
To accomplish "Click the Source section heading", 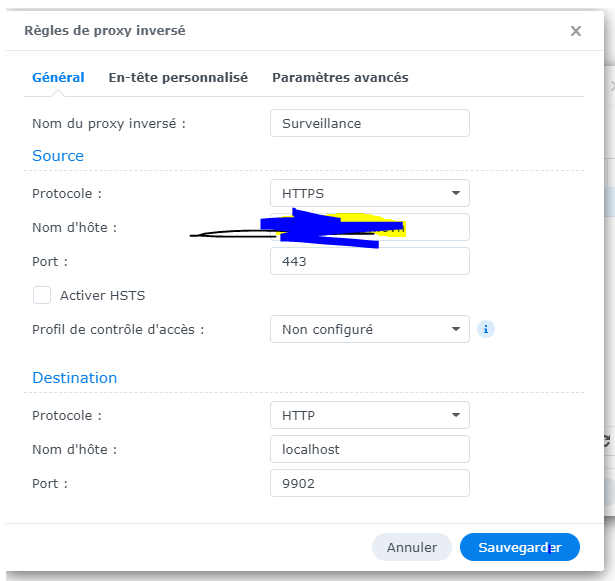I will [58, 156].
